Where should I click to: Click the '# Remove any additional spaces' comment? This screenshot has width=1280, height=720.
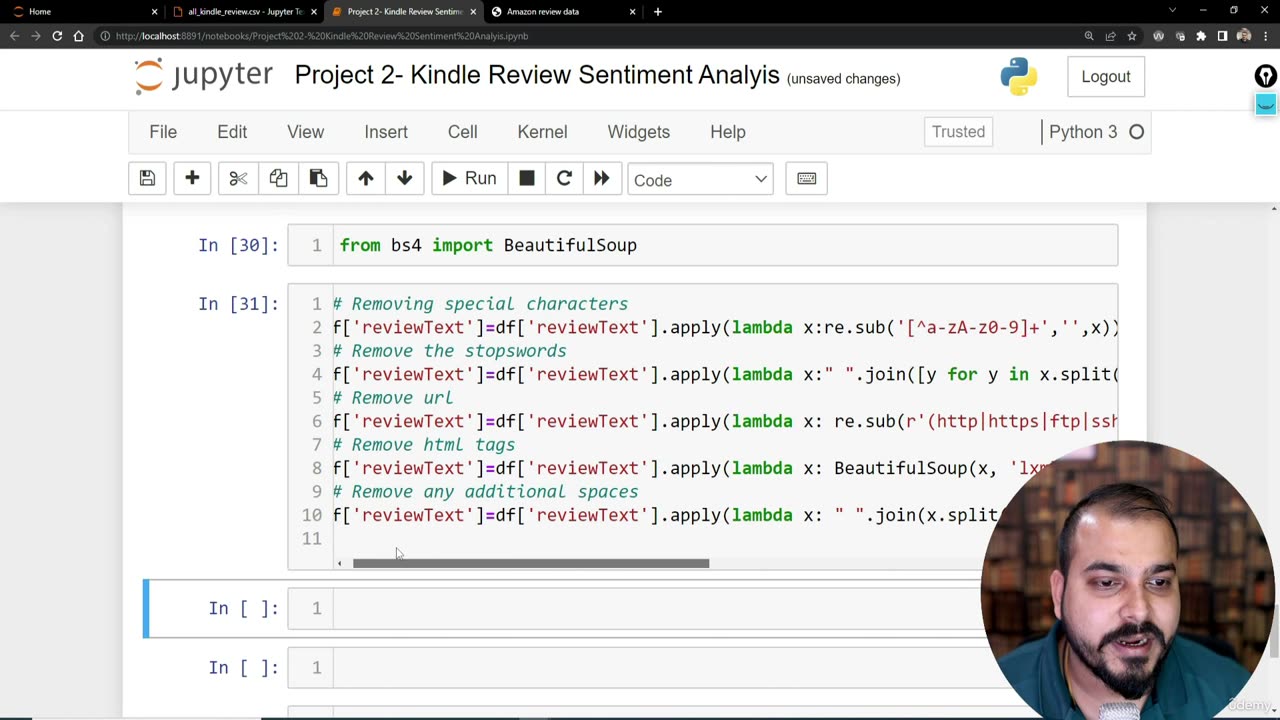[x=486, y=492]
